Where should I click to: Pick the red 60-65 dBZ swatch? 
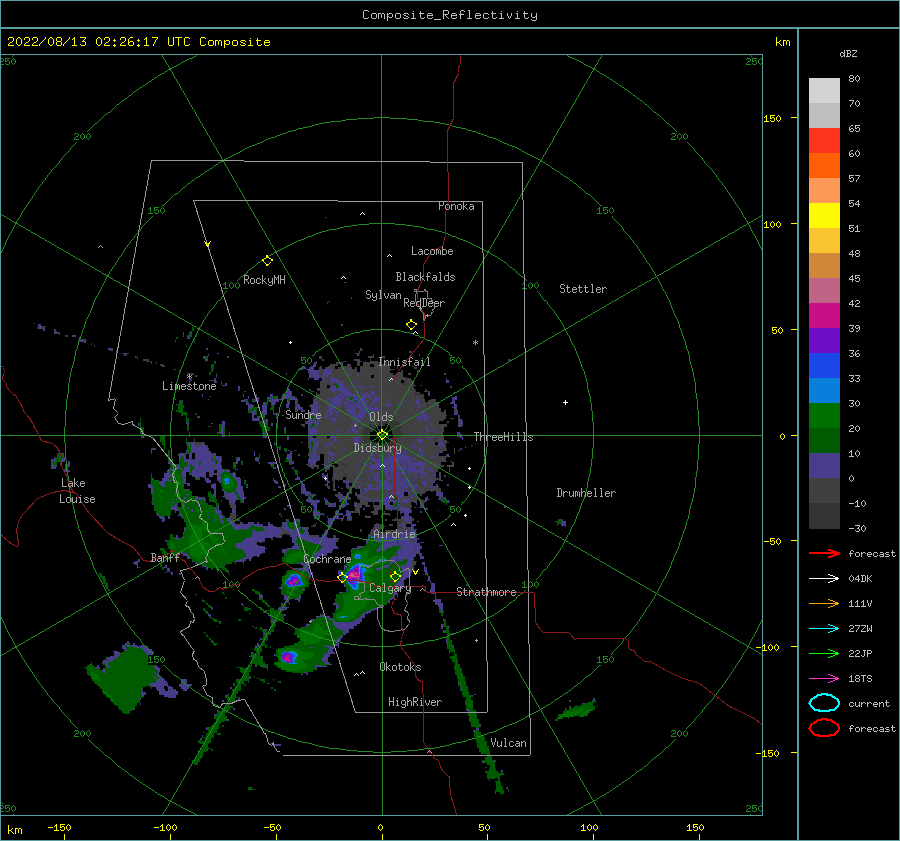[x=824, y=141]
